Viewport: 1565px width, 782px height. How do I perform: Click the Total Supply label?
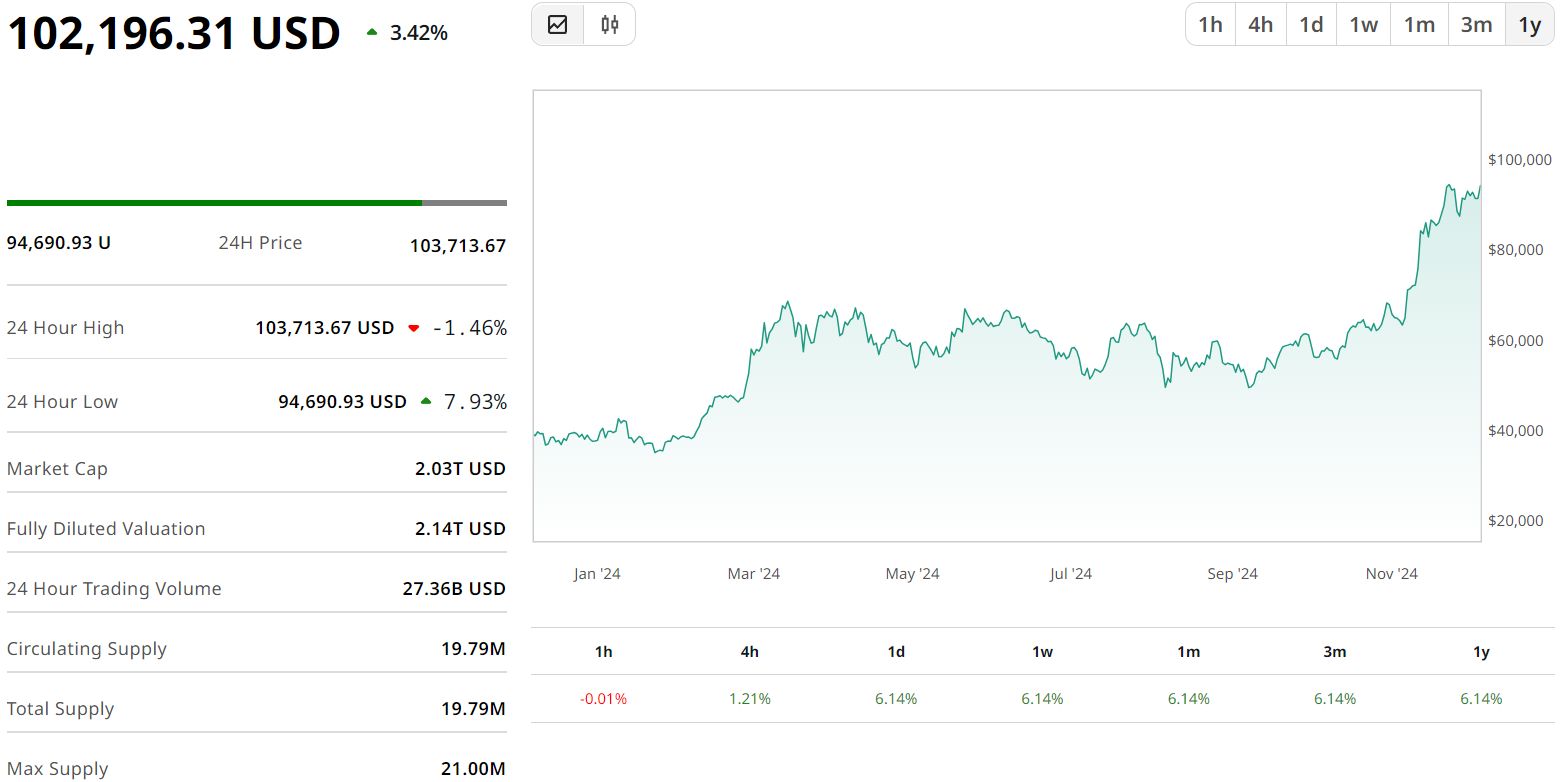click(61, 709)
